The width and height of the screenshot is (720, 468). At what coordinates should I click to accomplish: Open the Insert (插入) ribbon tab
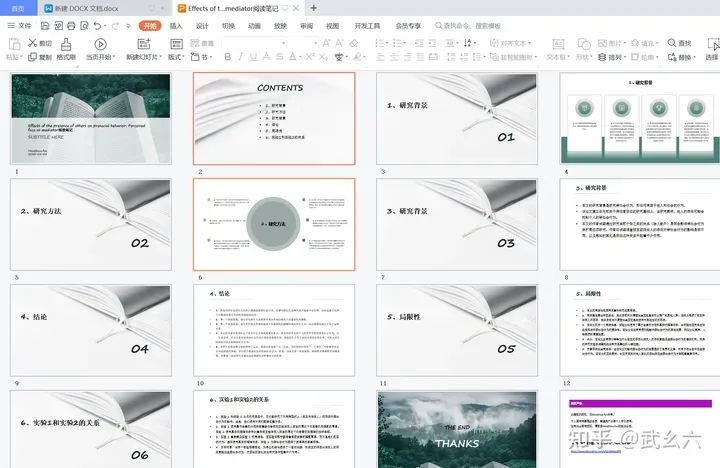click(176, 25)
